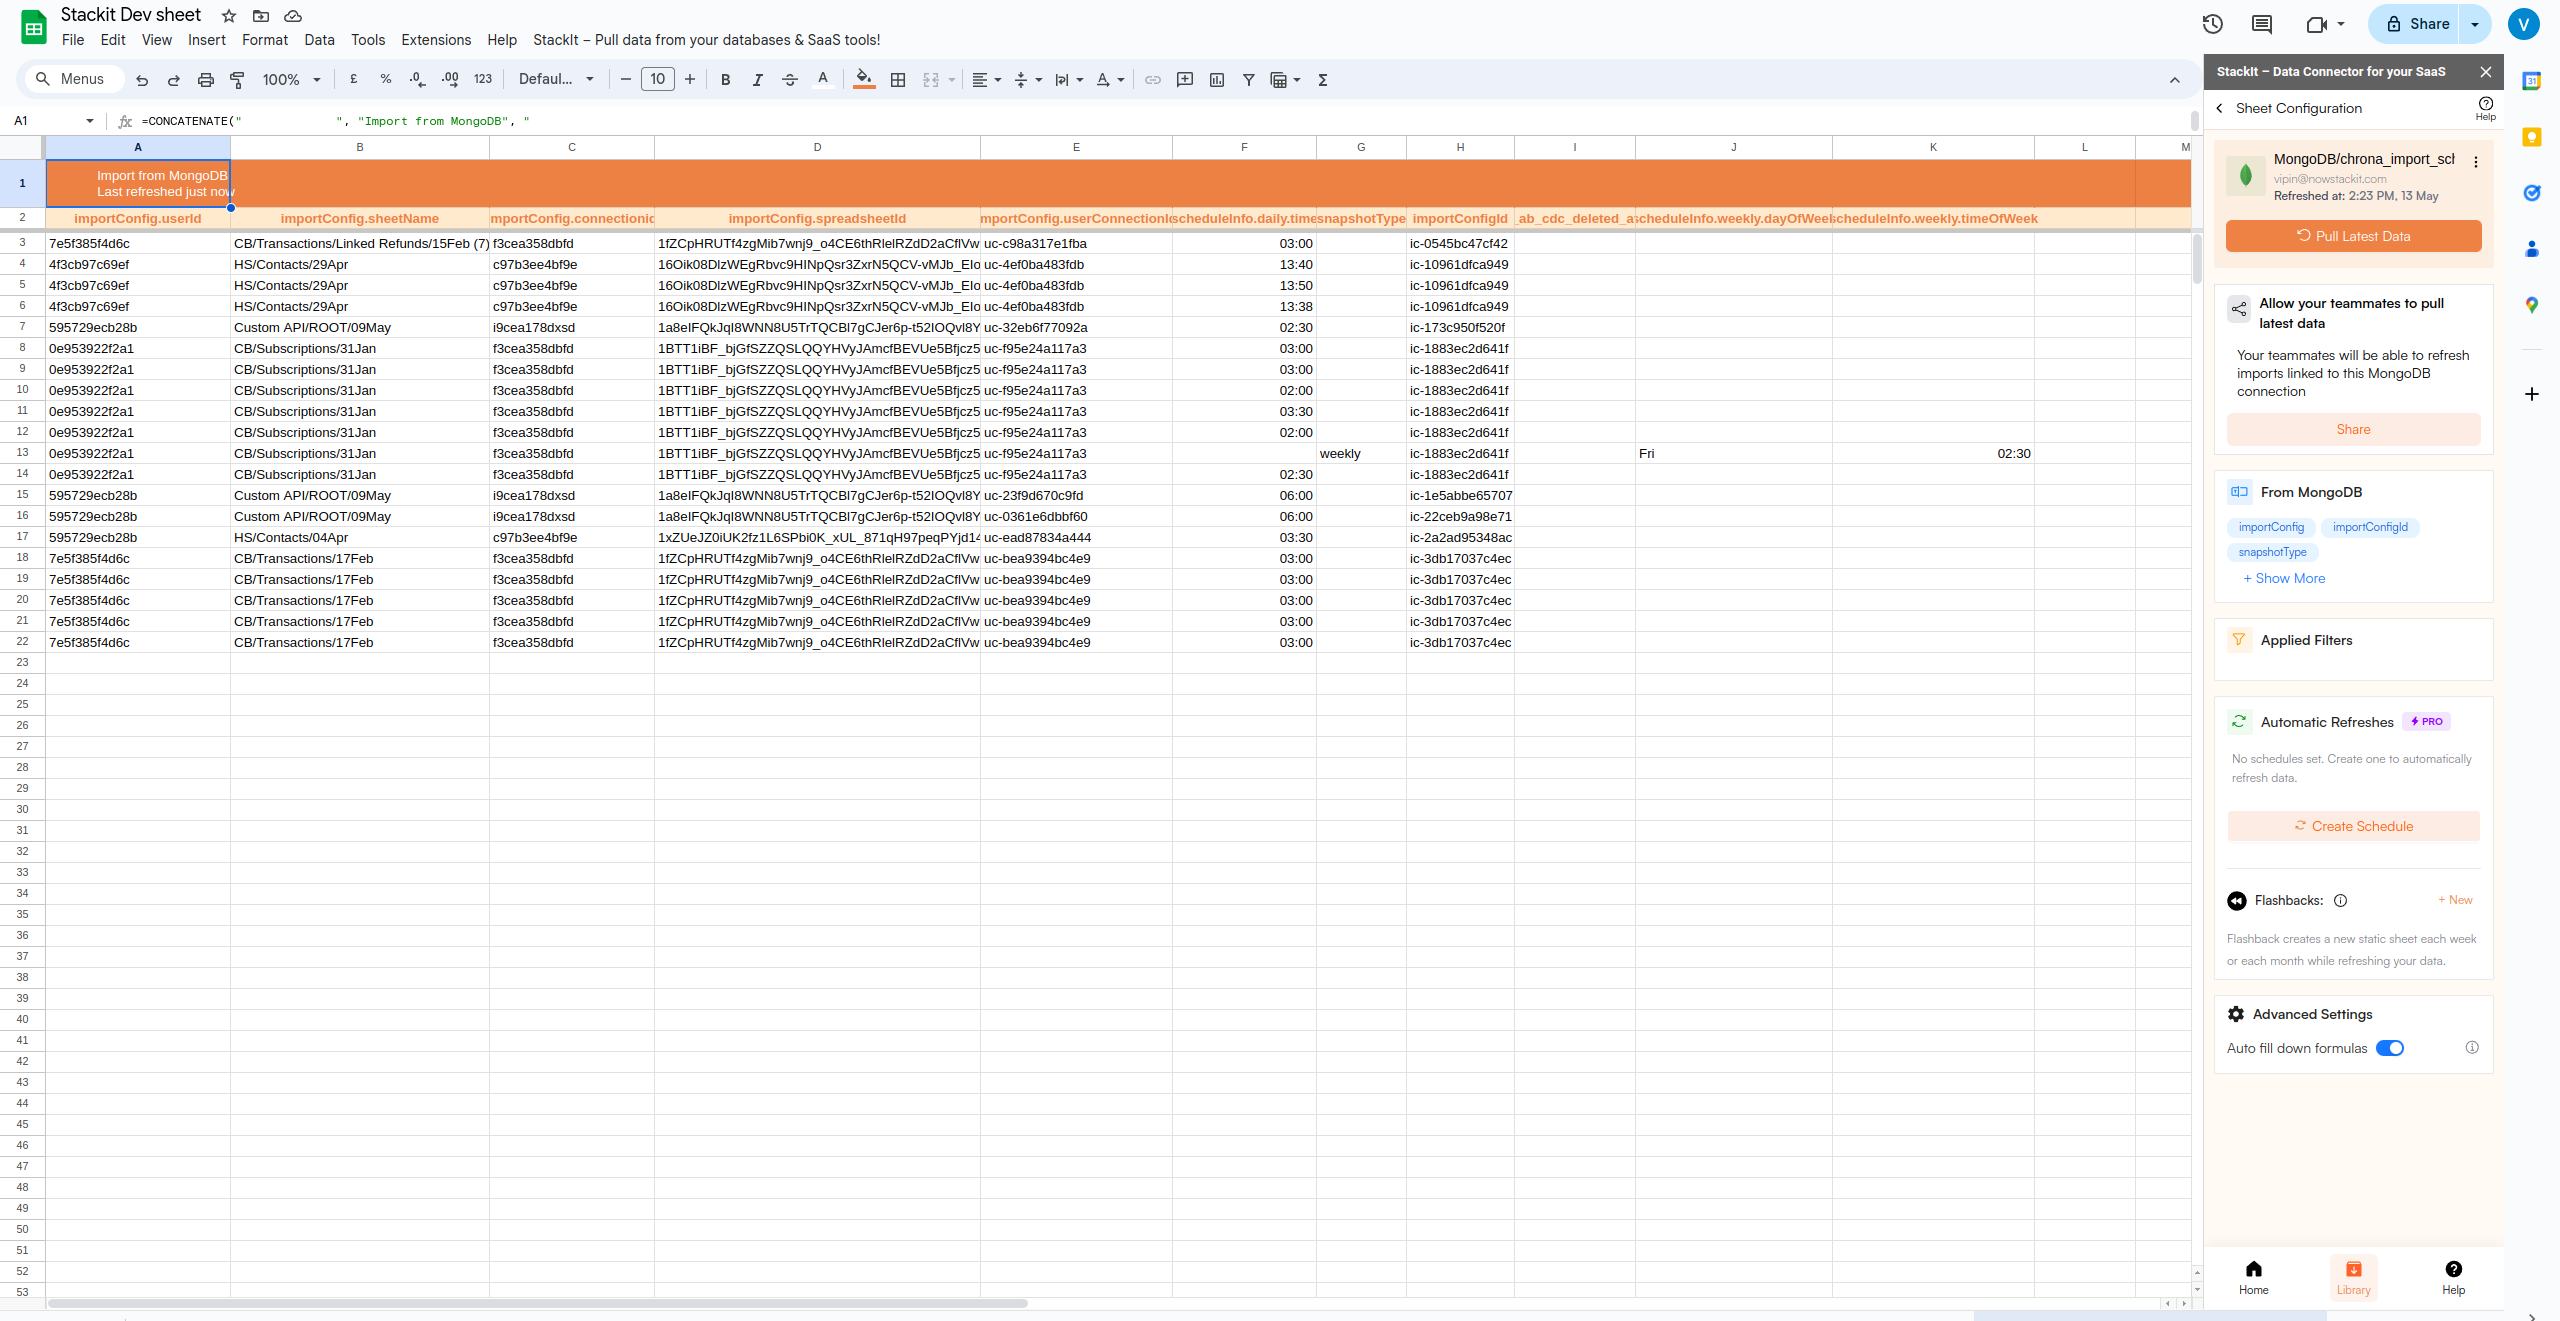Click the create filter icon
The width and height of the screenshot is (2560, 1321).
click(1249, 80)
